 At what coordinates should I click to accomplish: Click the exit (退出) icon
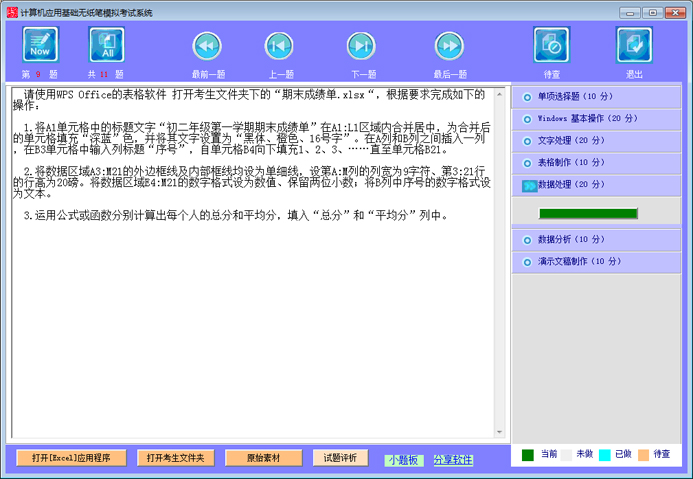634,45
